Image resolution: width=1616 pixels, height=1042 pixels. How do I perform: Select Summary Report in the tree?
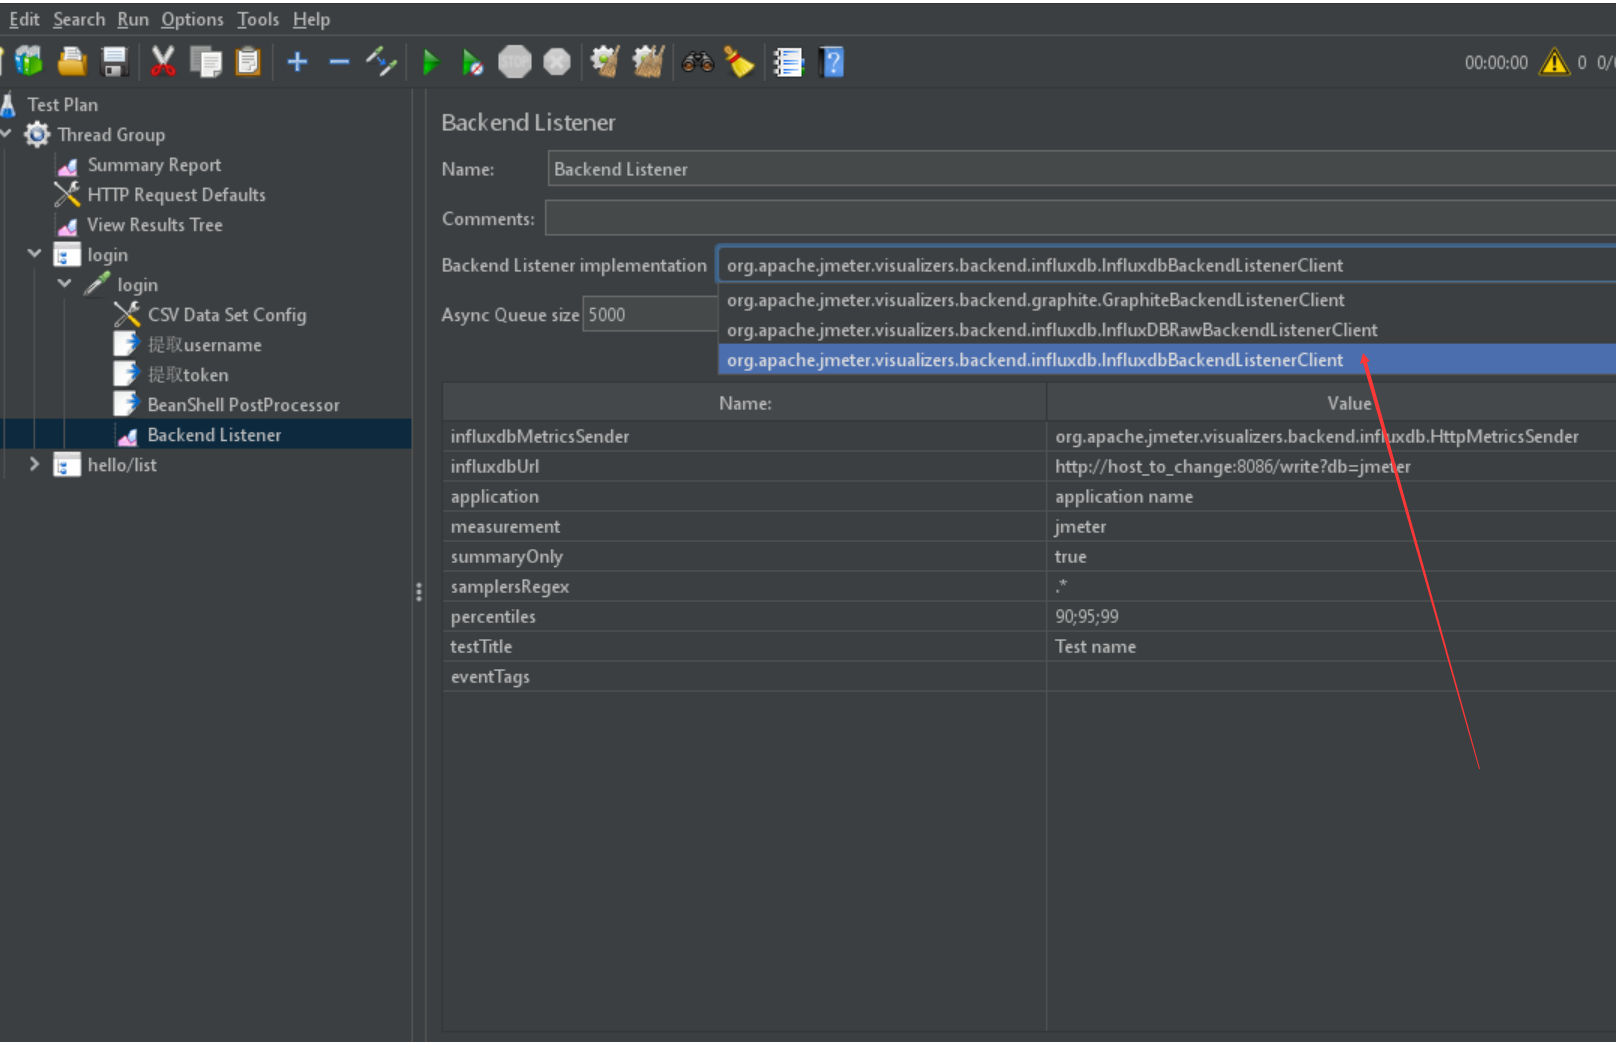(154, 165)
